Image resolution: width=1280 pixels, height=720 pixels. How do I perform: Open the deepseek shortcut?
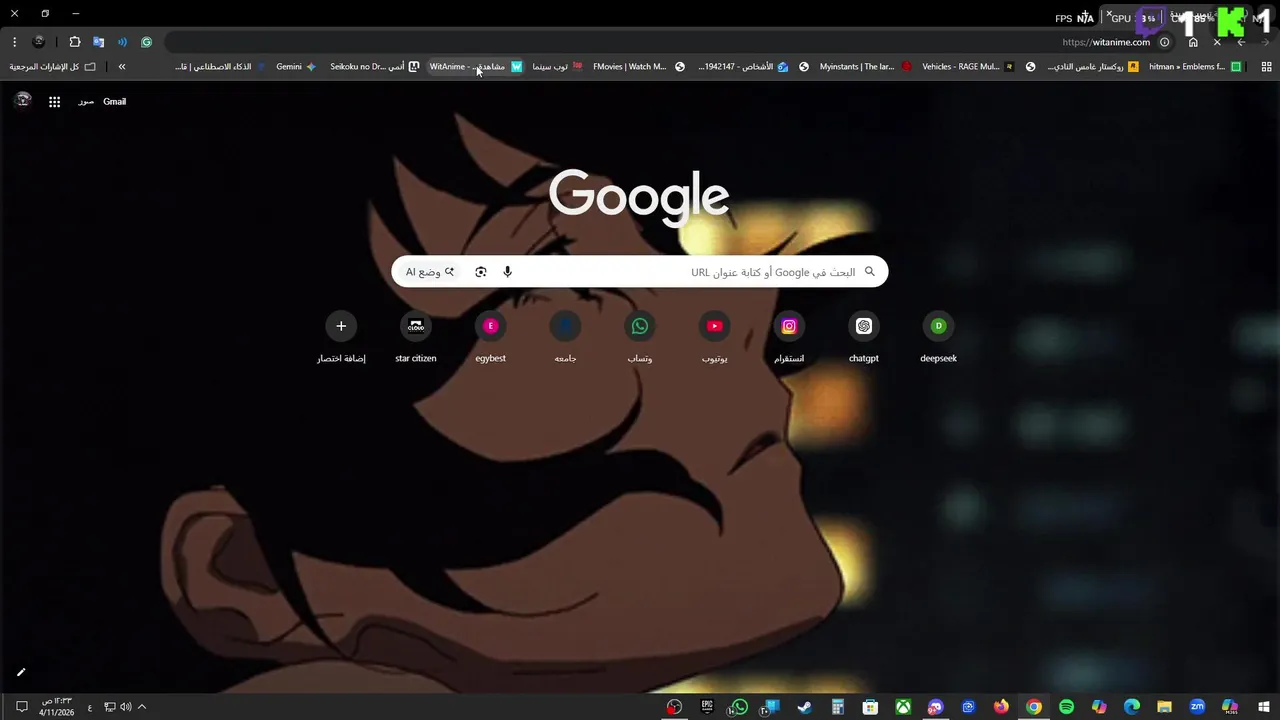click(938, 337)
